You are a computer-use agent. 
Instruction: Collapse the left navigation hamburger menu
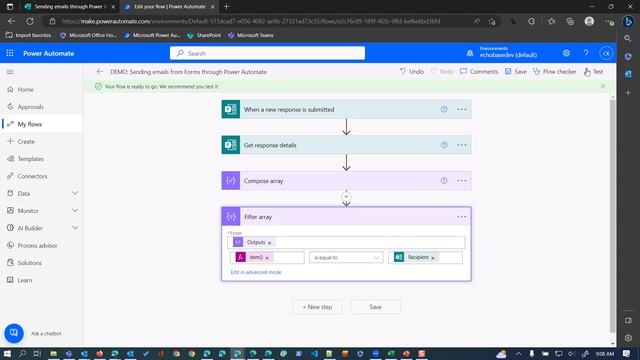point(10,72)
